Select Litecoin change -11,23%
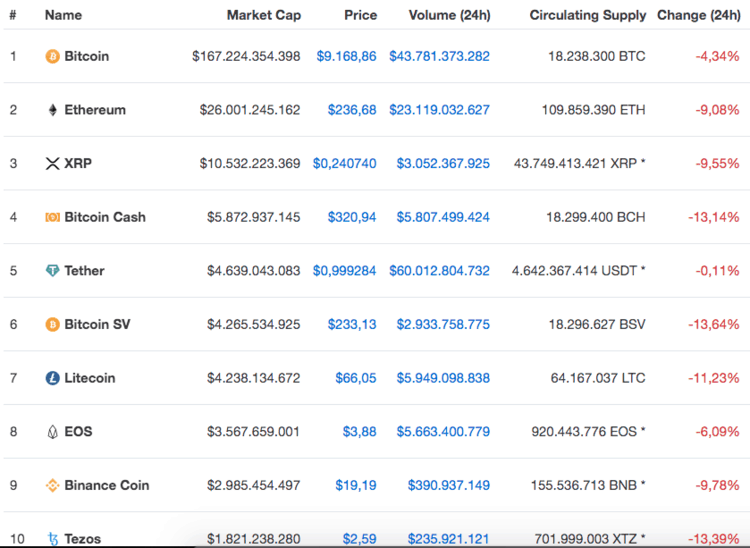The height and width of the screenshot is (548, 750). coord(714,378)
